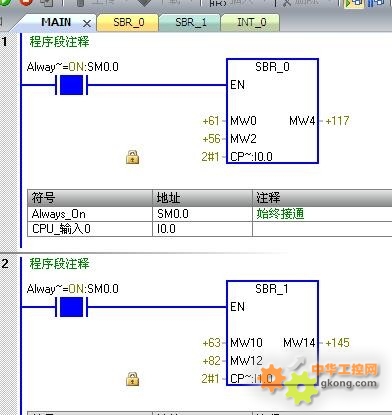Click the network 1 comment text

[59, 42]
